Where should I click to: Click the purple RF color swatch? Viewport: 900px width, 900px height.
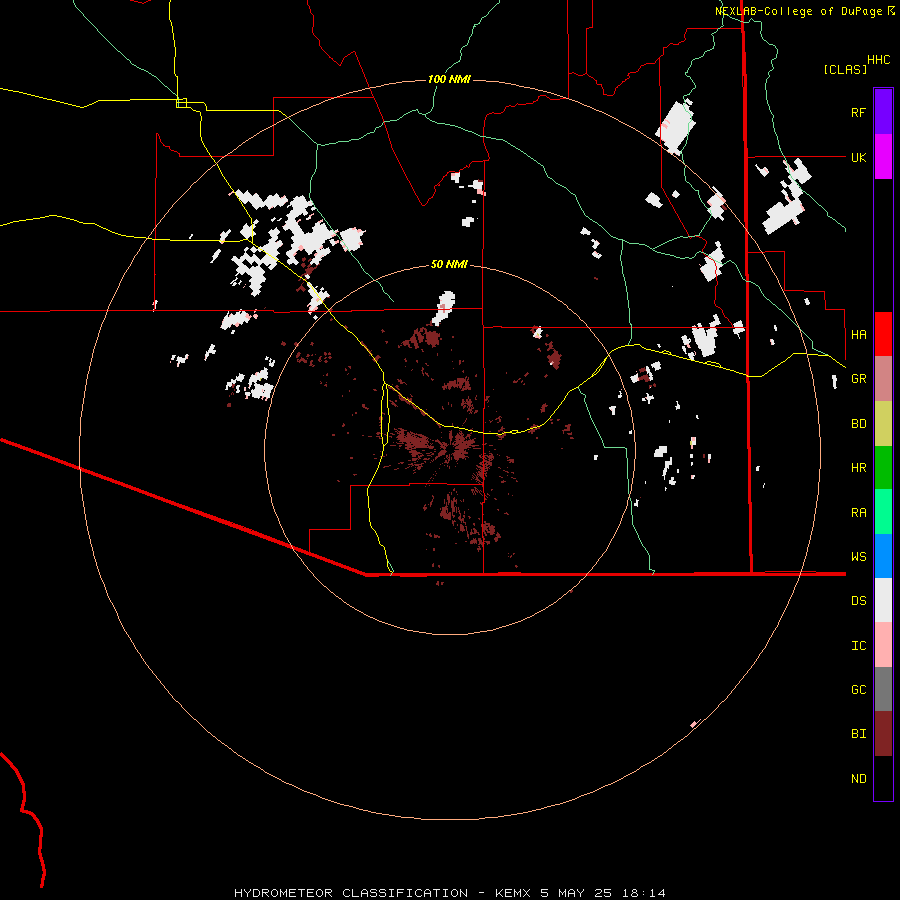883,112
